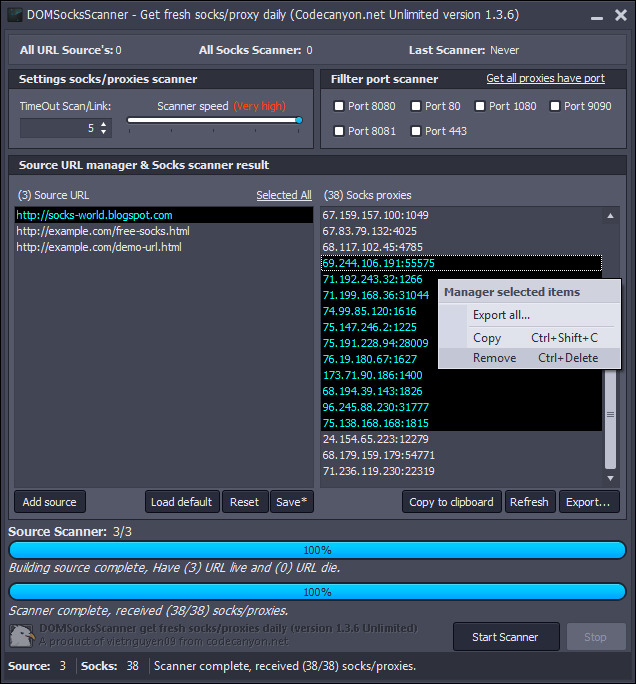Enable the Port 9090 filter checkbox
This screenshot has height=684, width=636.
click(x=555, y=106)
